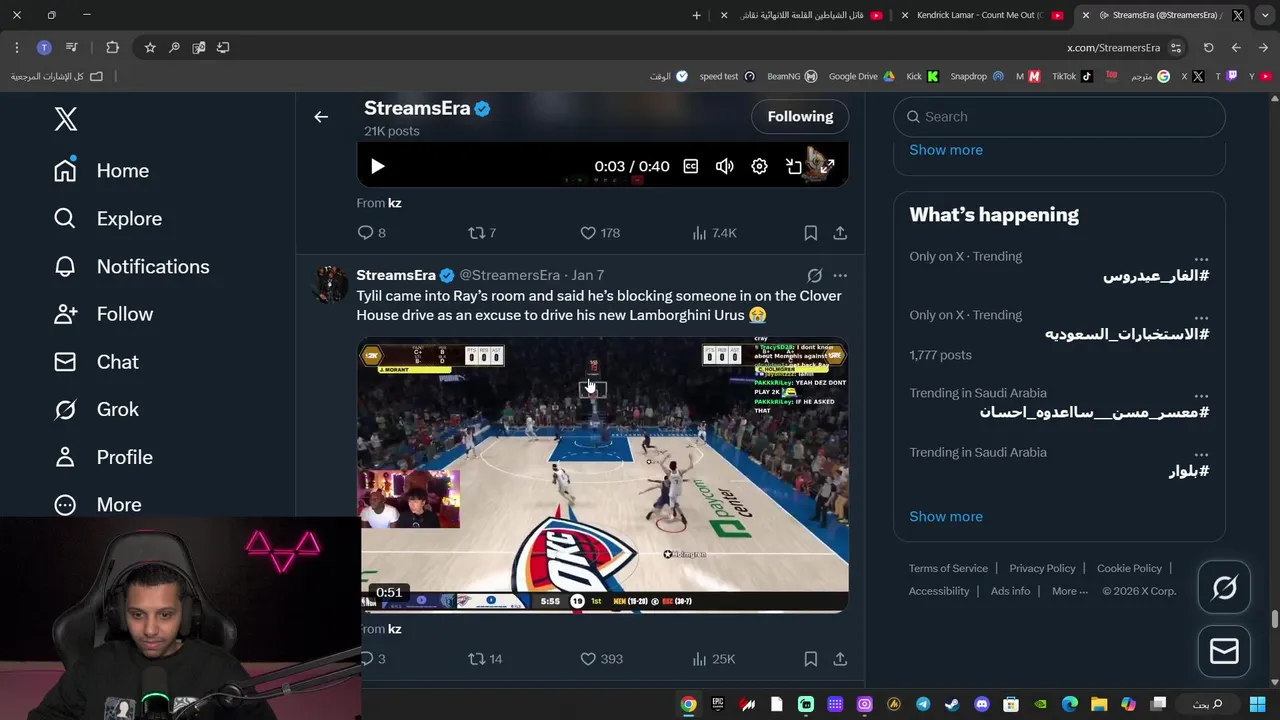The width and height of the screenshot is (1280, 720).
Task: Open options for the بلوار# trend
Action: coord(1201,455)
